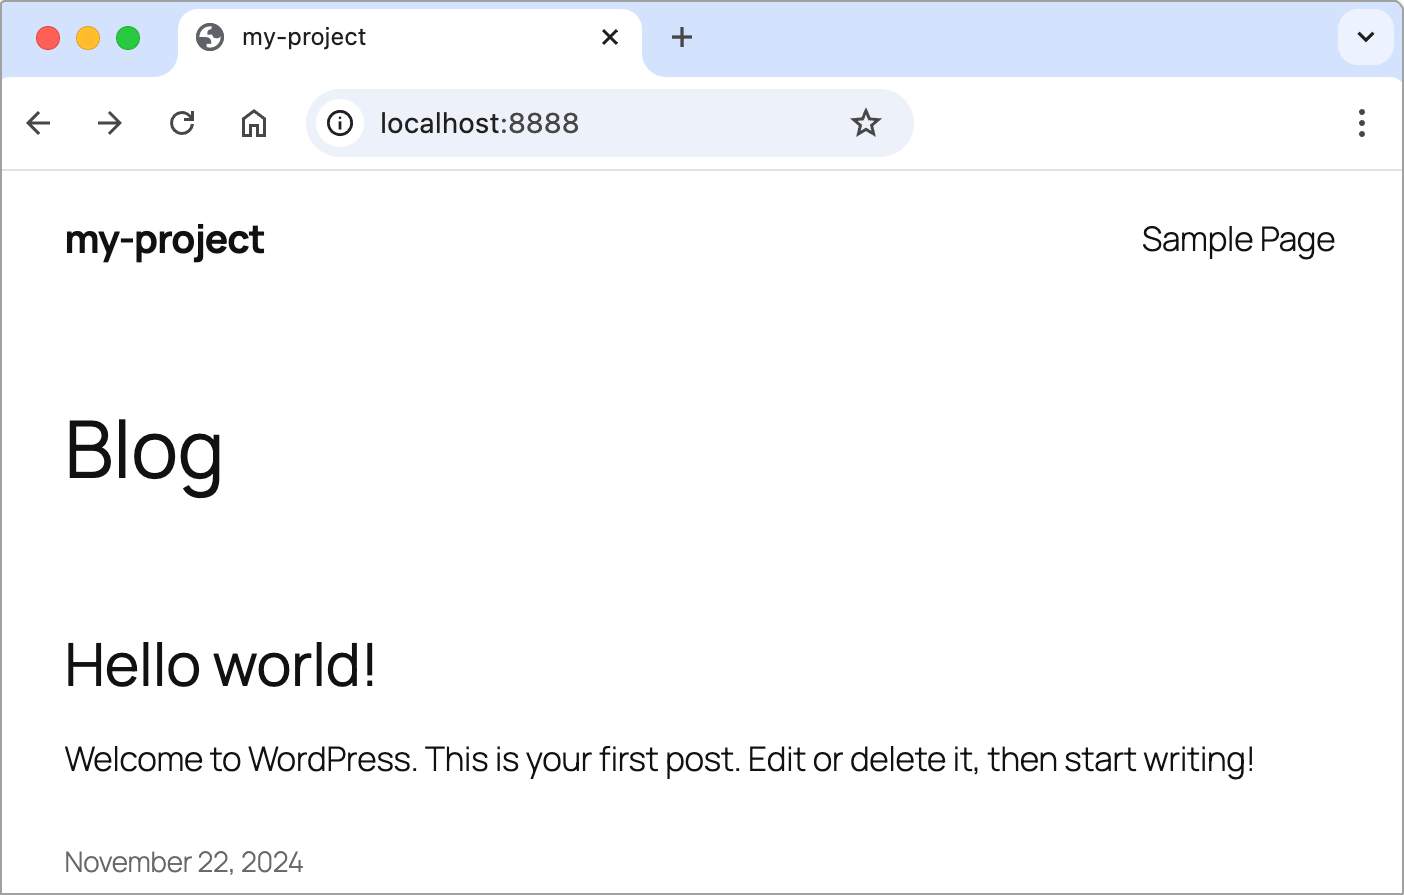The height and width of the screenshot is (895, 1404).
Task: Click the Blog page heading
Action: coord(144,451)
